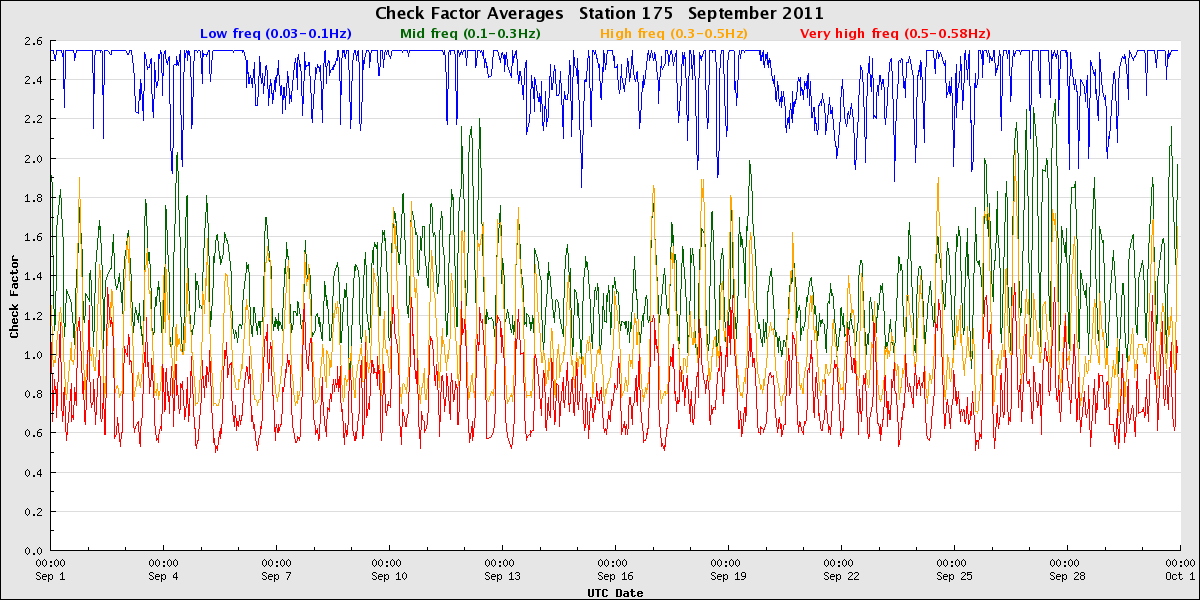The image size is (1200, 600).
Task: Click the Sep 4 date tick label
Action: pos(163,577)
